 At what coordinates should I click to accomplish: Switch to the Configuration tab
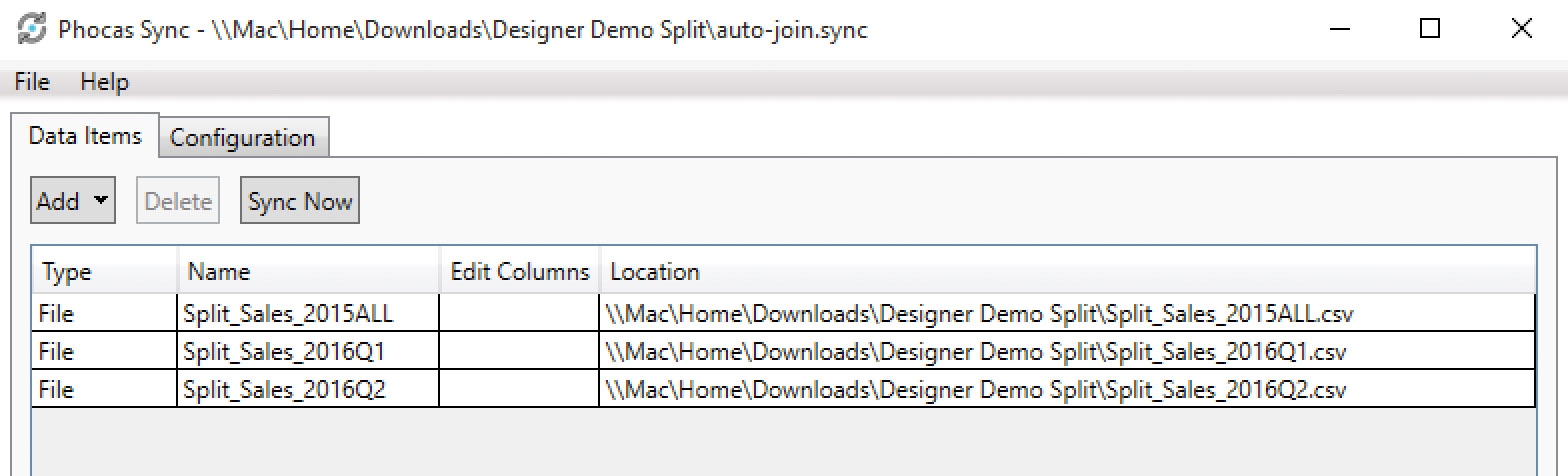(x=242, y=138)
